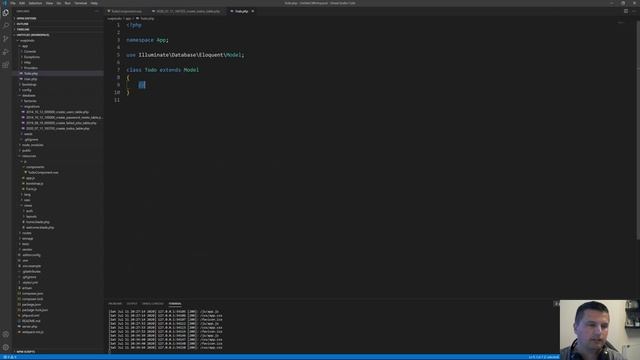Open the Accounts icon above settings gear
Image resolution: width=640 pixels, height=360 pixels.
coord(6,334)
